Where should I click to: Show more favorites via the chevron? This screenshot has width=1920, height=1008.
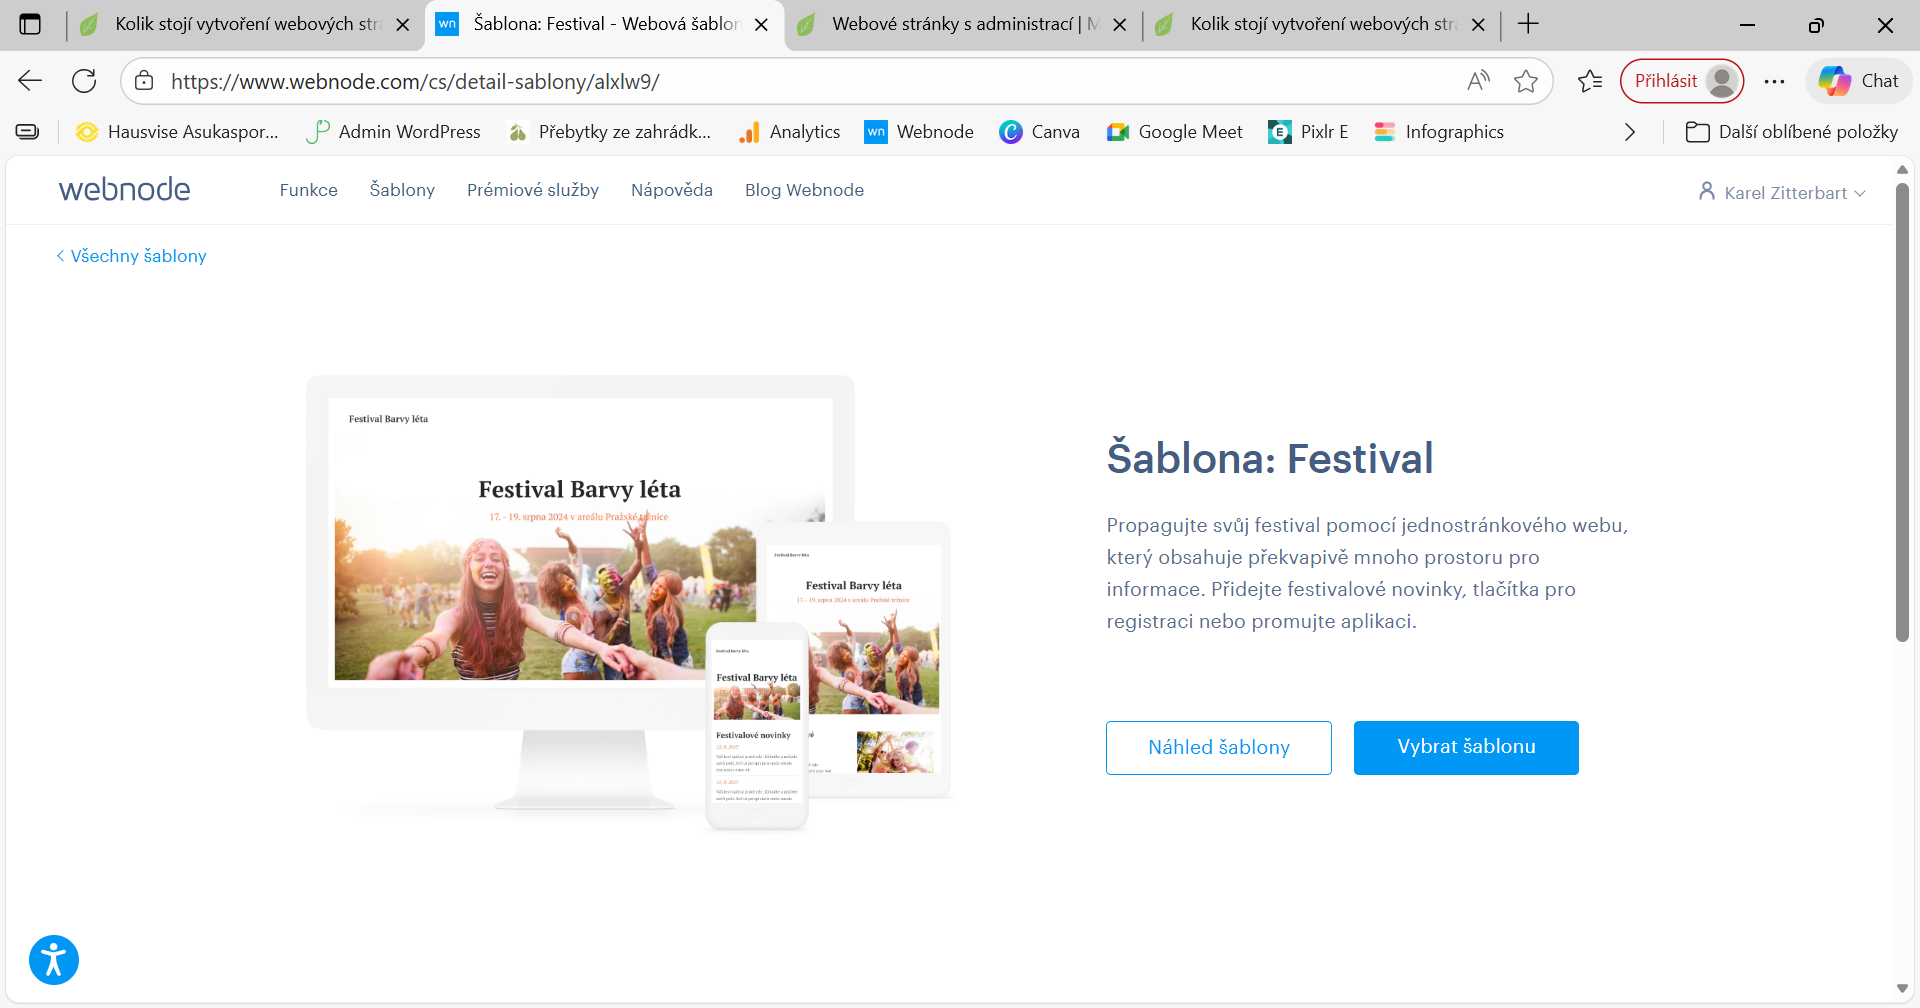(x=1629, y=131)
